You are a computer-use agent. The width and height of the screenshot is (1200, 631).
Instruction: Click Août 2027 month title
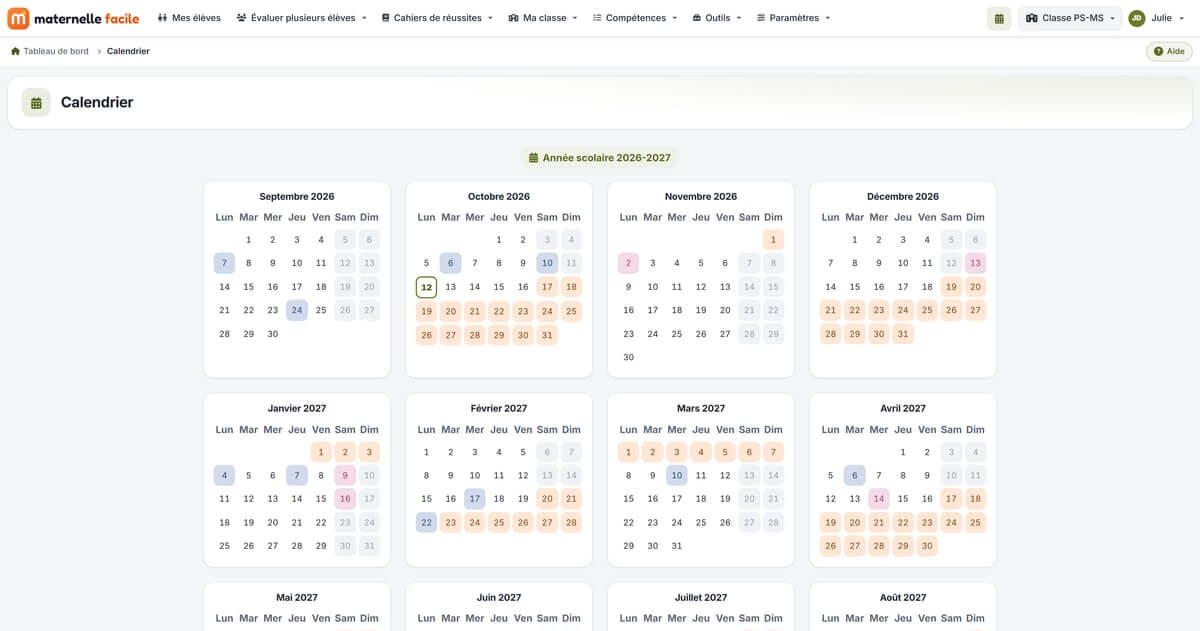[903, 597]
